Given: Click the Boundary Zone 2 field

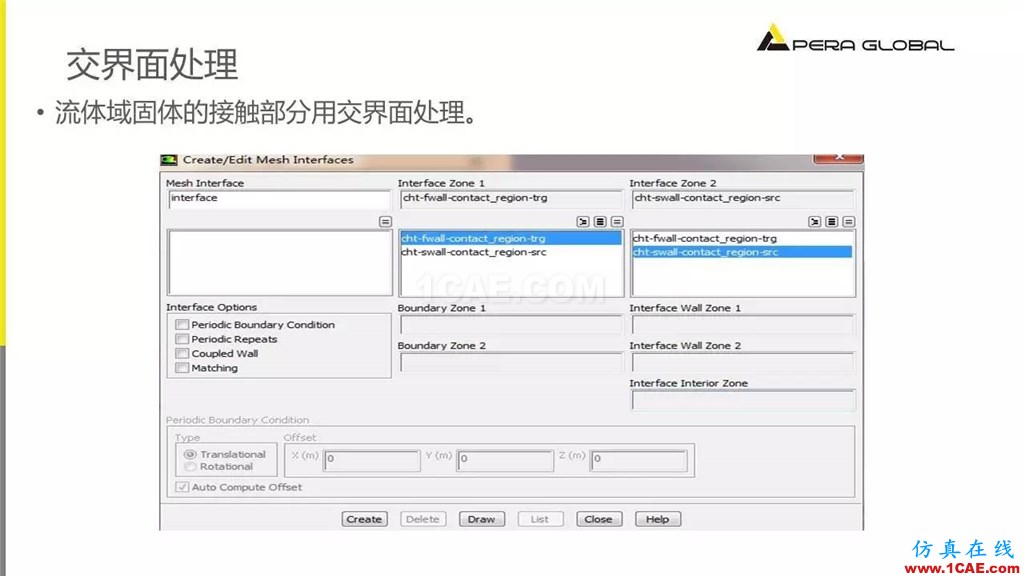Looking at the screenshot, I should [x=511, y=362].
